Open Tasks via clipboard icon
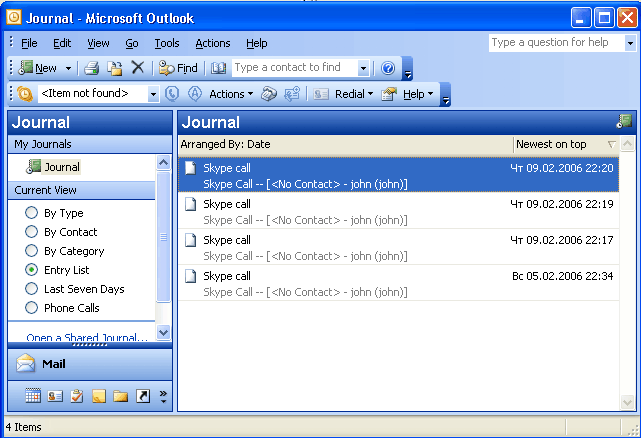 (77, 396)
